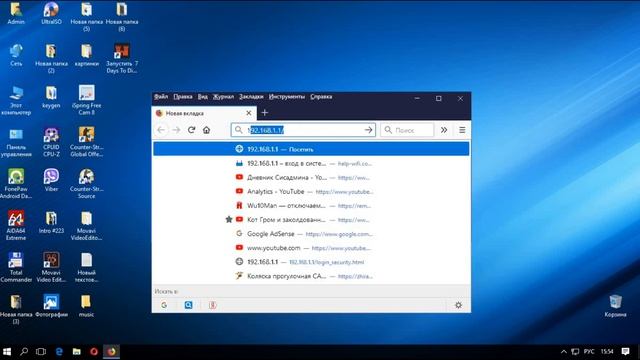Select the 192.168.1.1 — Посетить suggestion
Screen dimensions: 640x360
(311, 149)
